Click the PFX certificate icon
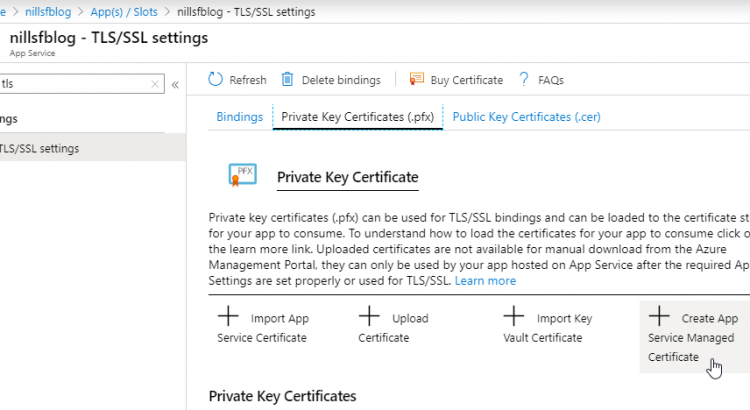This screenshot has width=750, height=410. [x=243, y=175]
